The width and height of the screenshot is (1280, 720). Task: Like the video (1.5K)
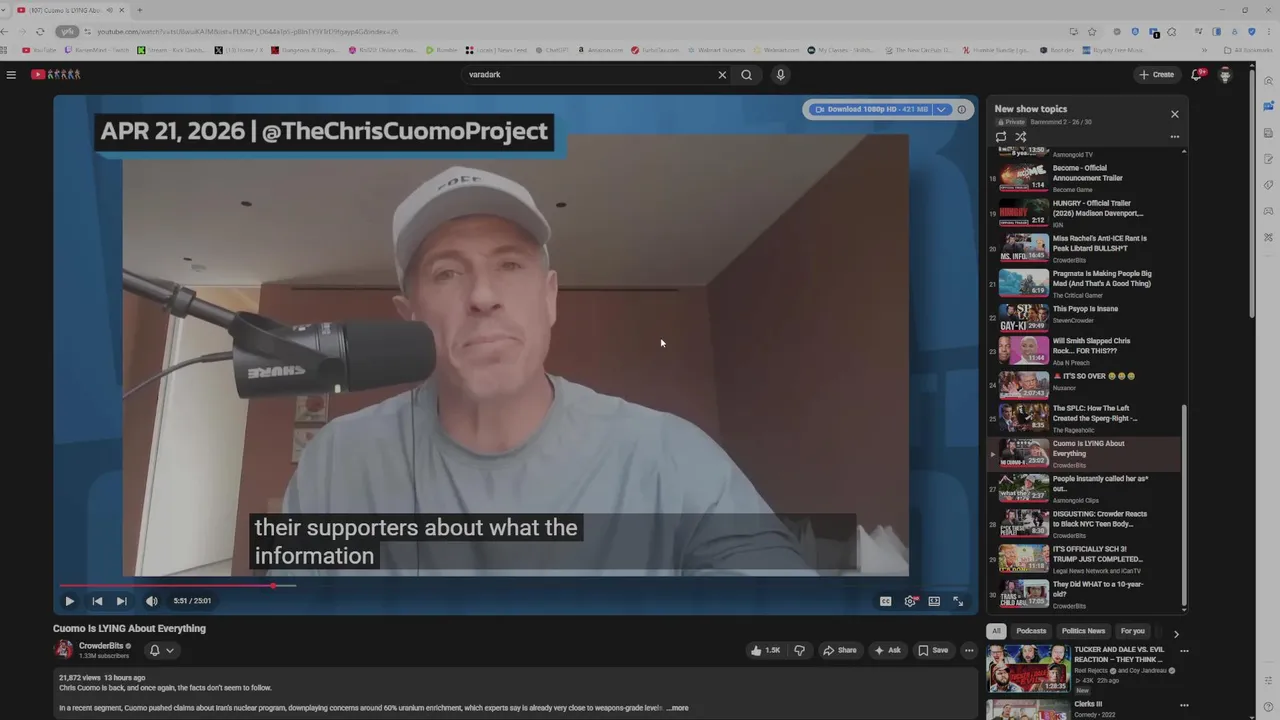pyautogui.click(x=765, y=650)
